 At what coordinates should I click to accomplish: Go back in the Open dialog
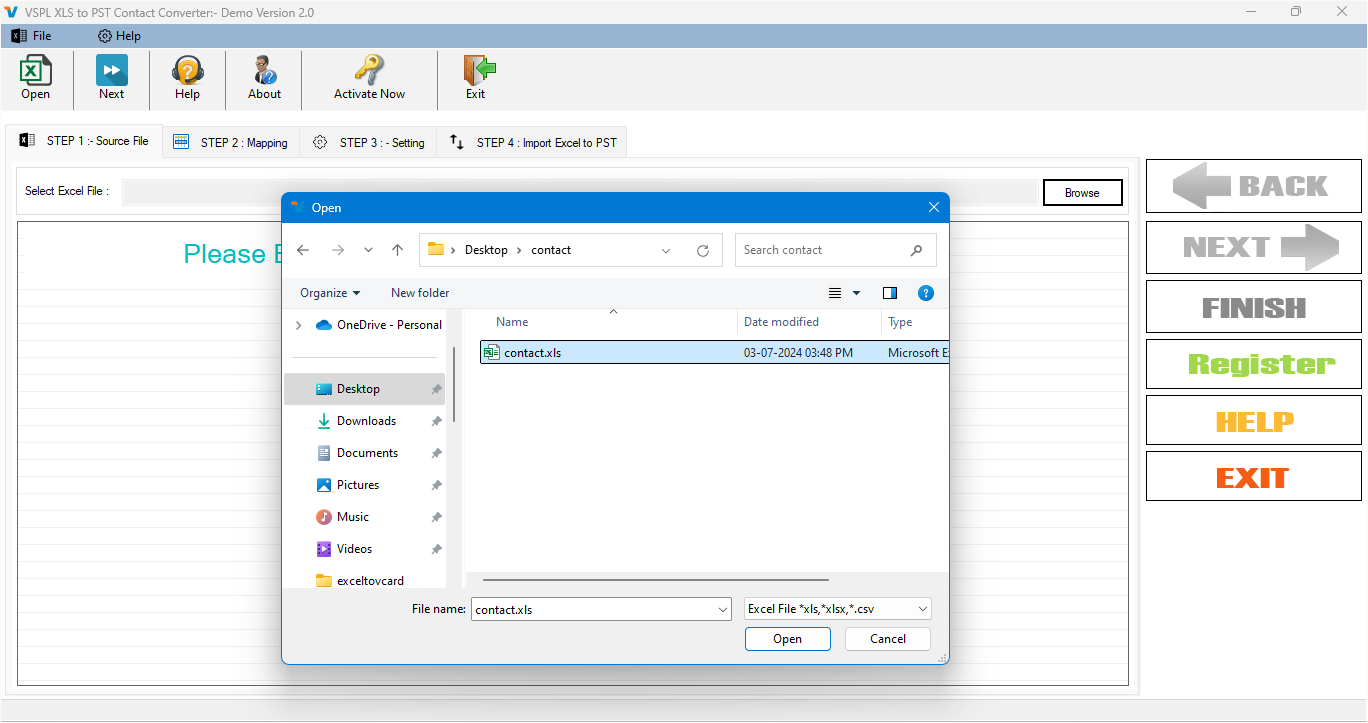coord(303,250)
